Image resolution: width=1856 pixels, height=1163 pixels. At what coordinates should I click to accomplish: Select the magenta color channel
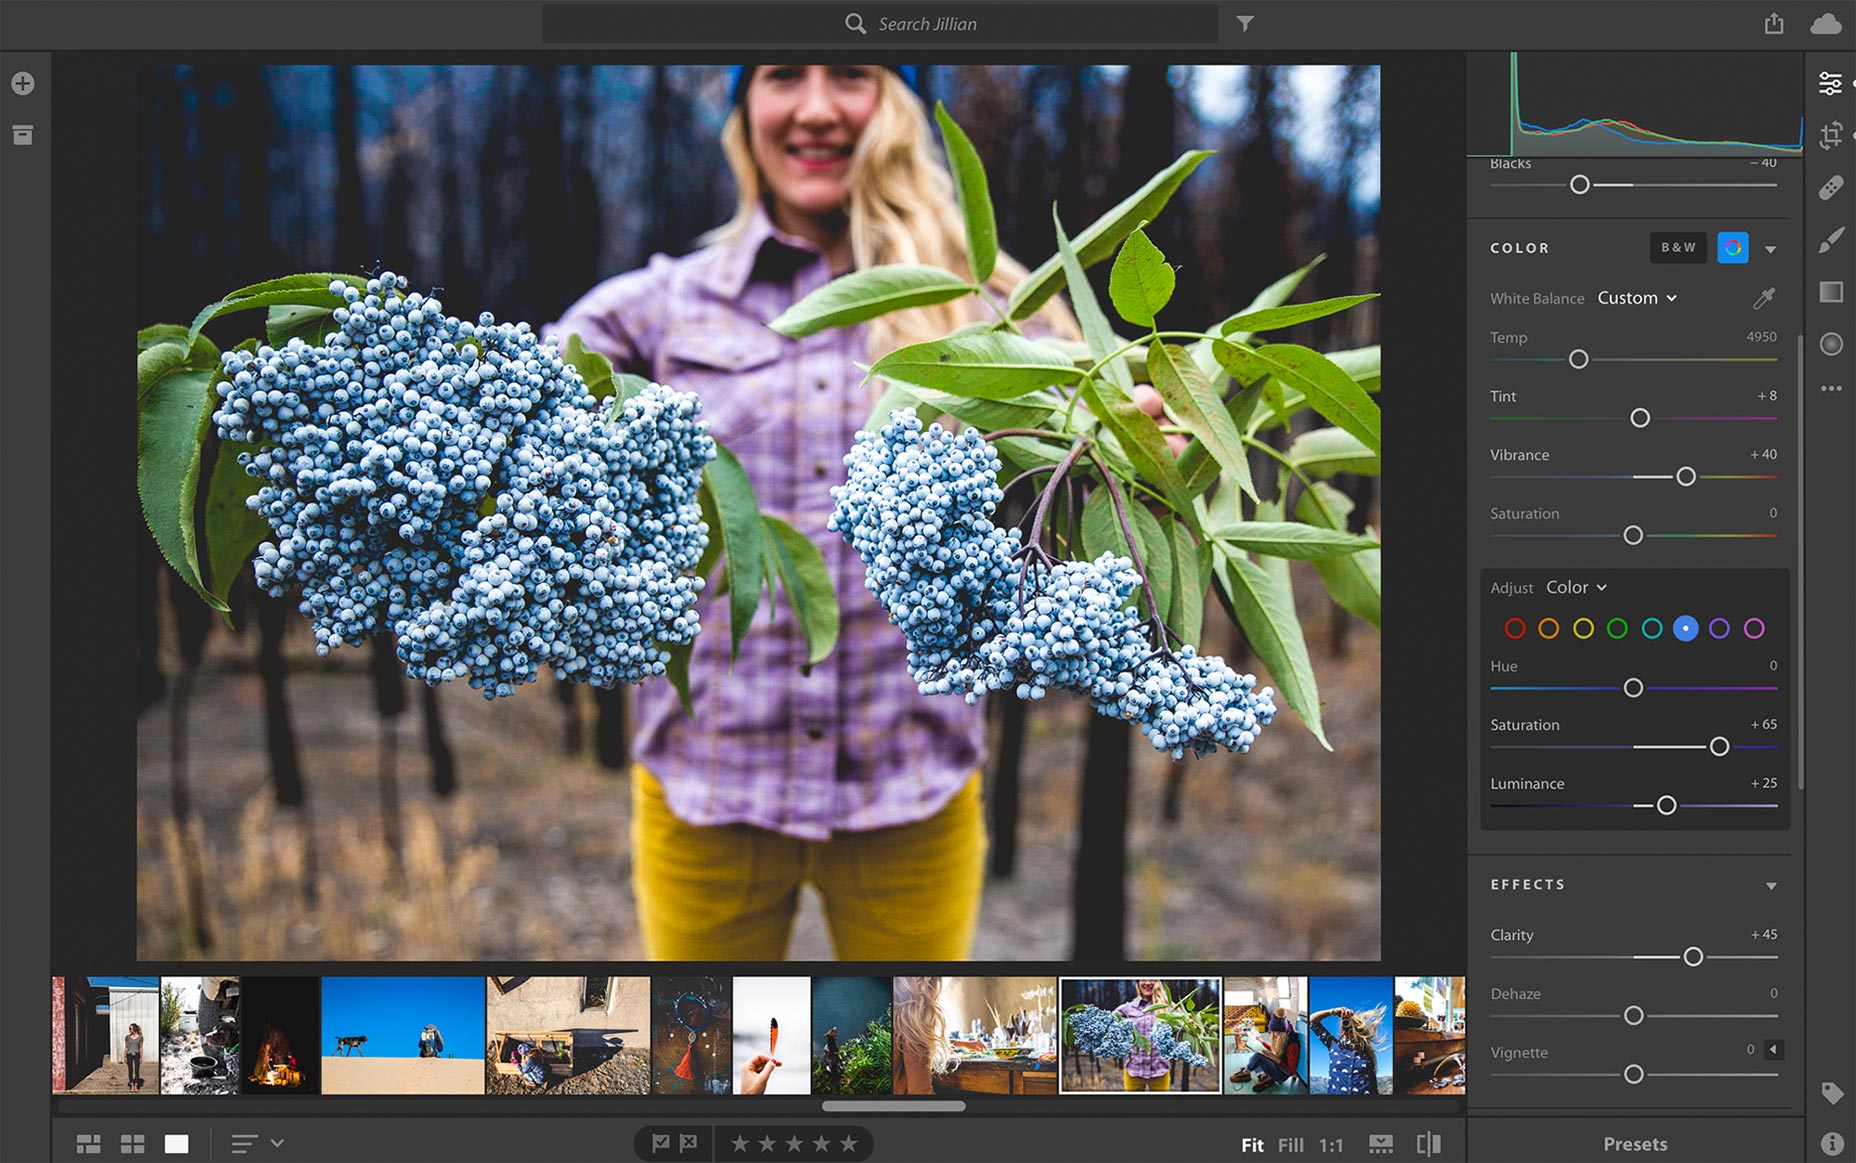[1754, 628]
